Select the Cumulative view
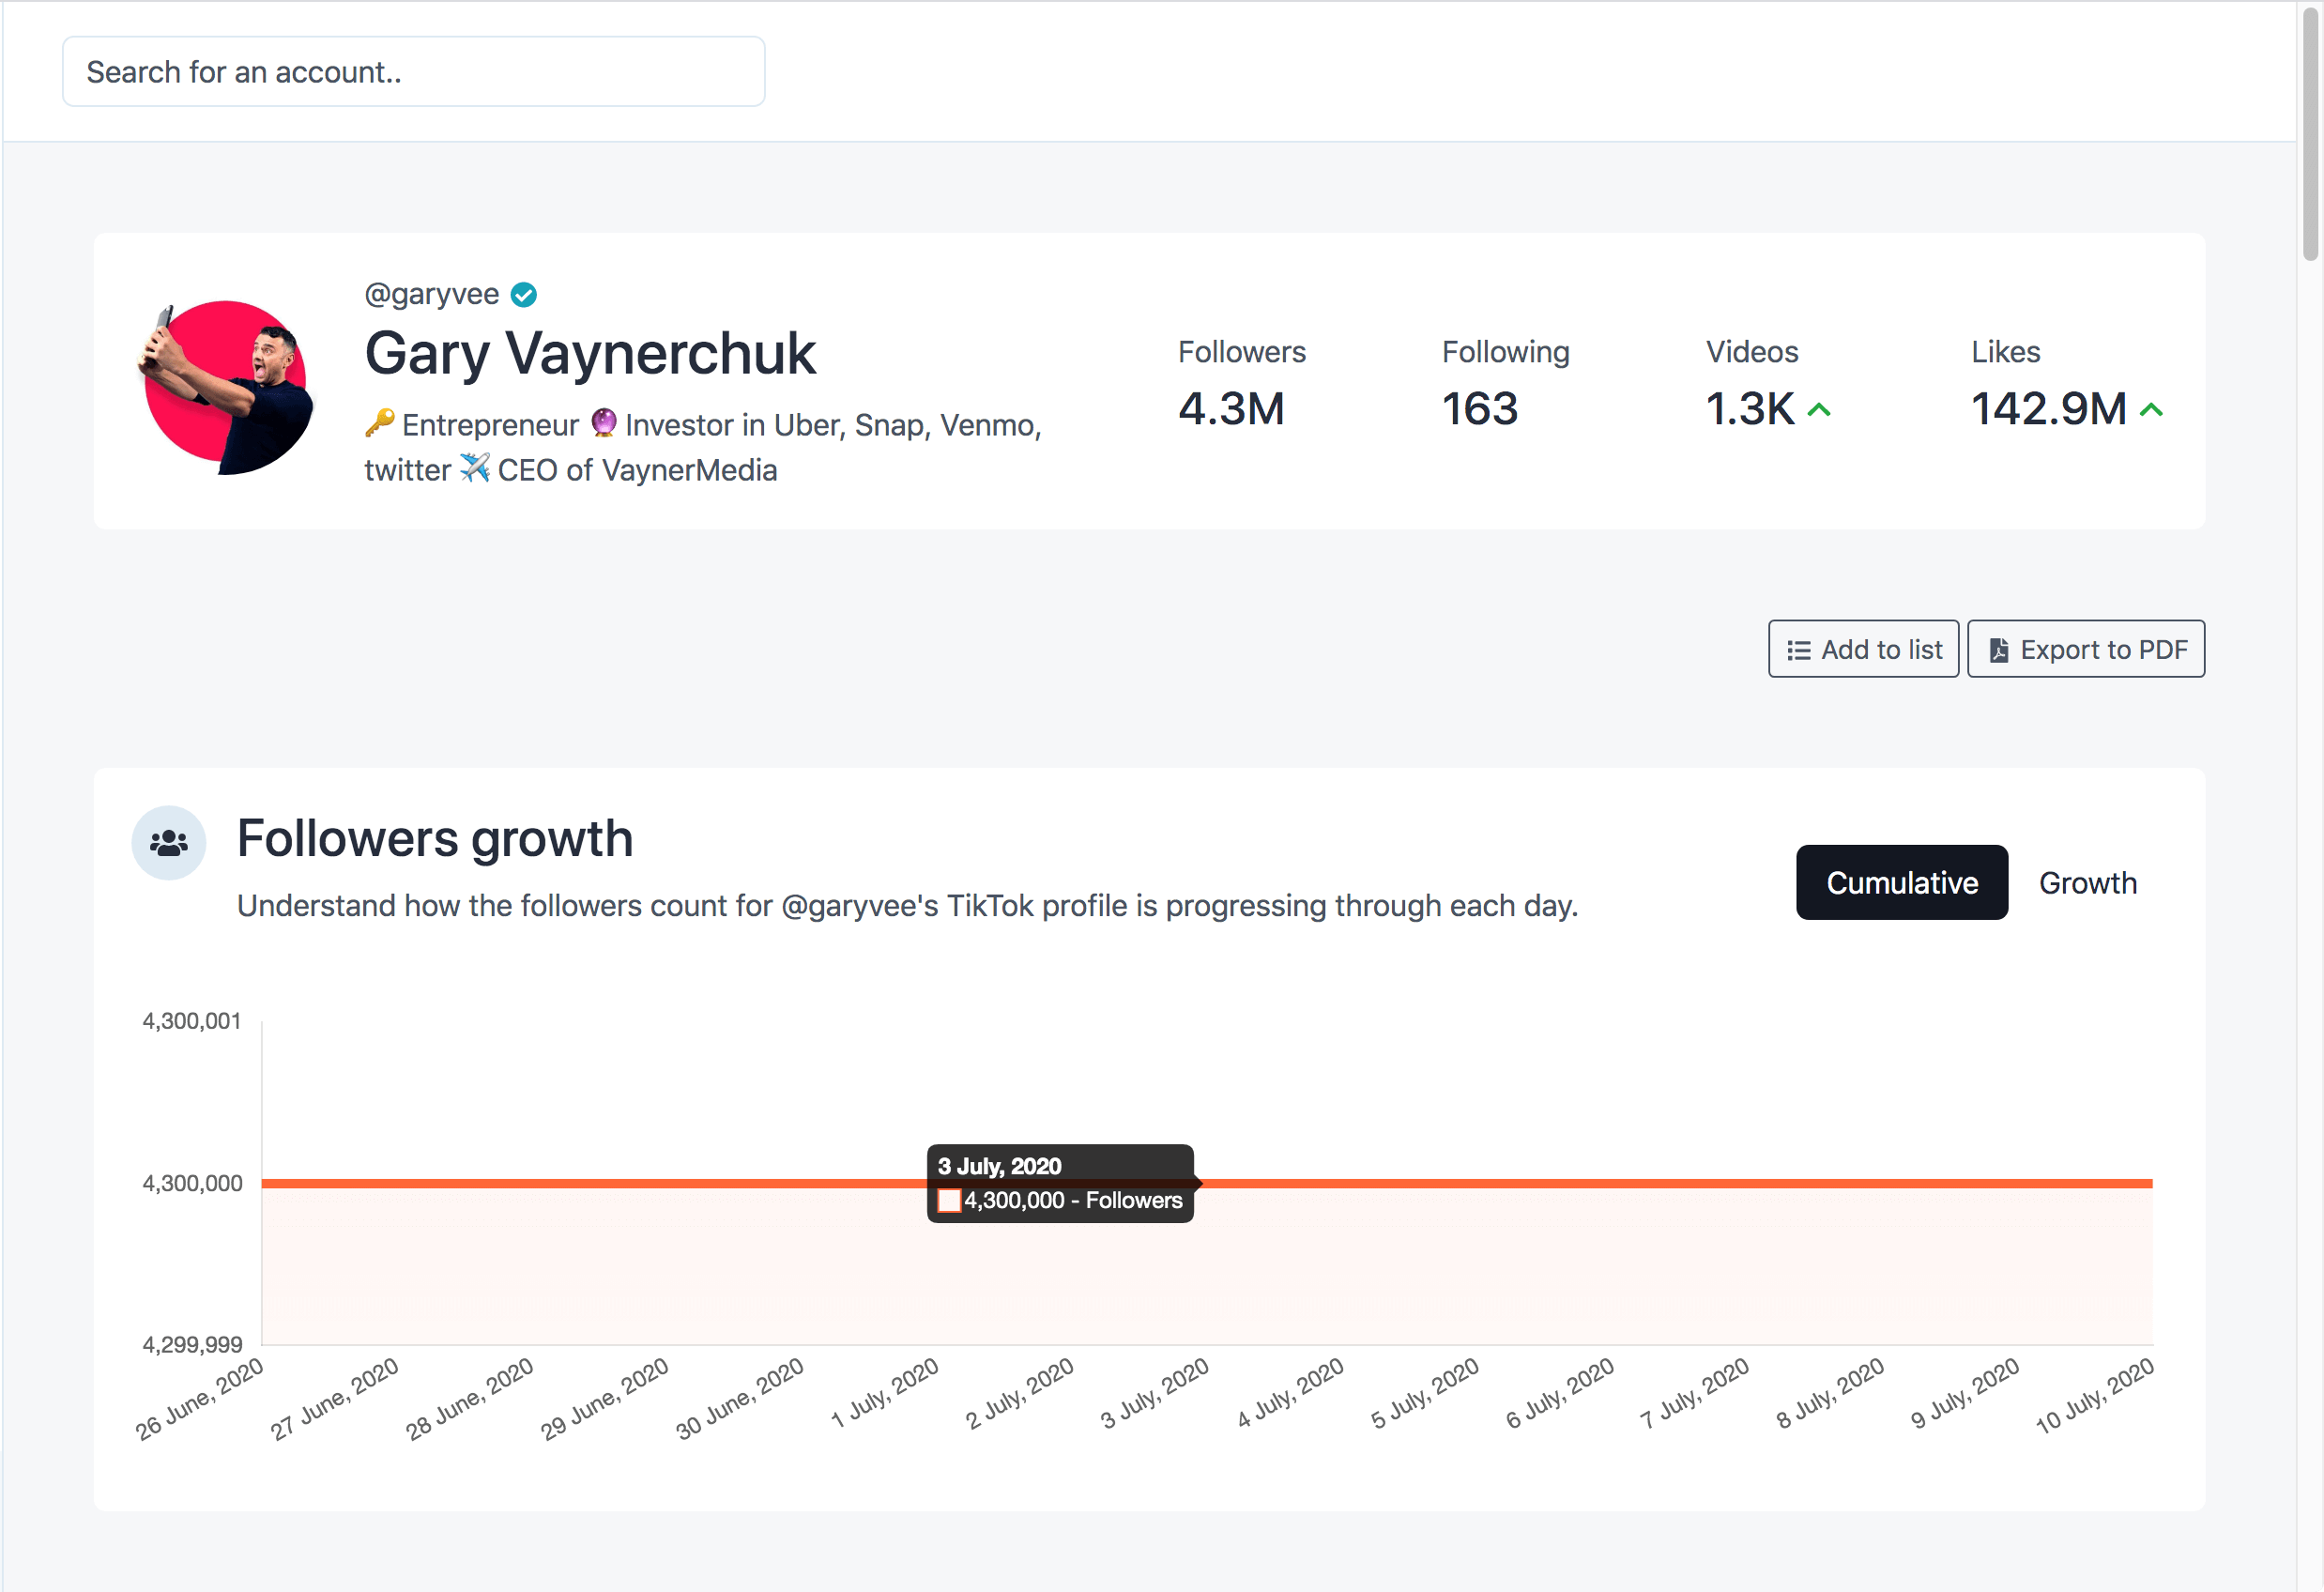Screen dimensions: 2324x1592 [x=1902, y=882]
